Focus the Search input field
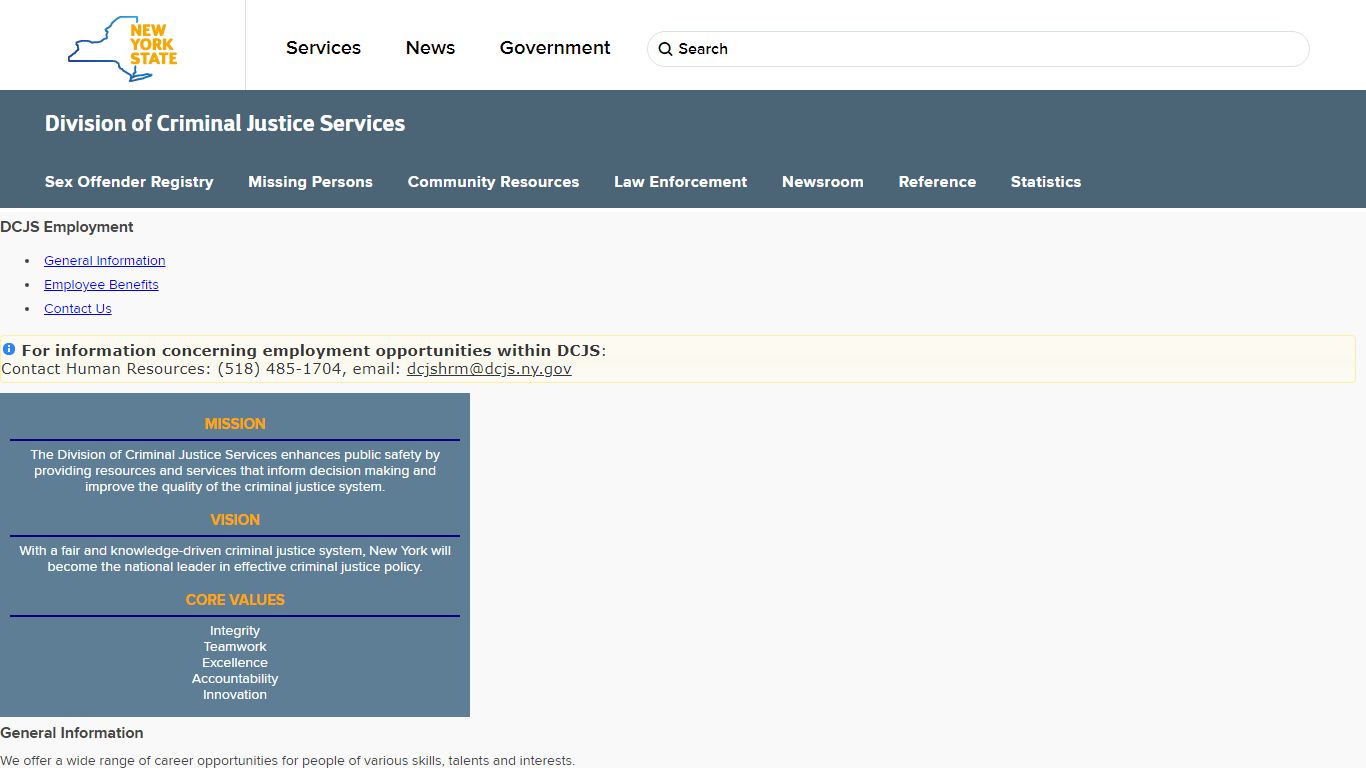The image size is (1366, 768). coord(978,49)
